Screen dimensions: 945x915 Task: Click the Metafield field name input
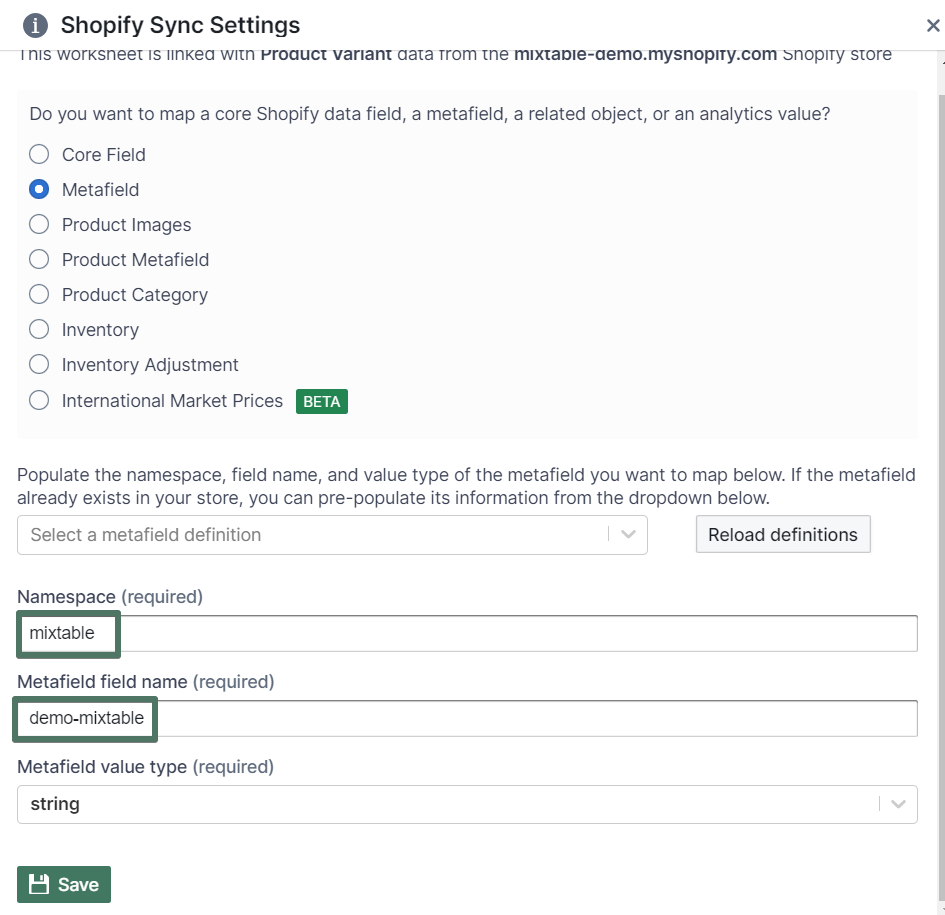(500, 718)
